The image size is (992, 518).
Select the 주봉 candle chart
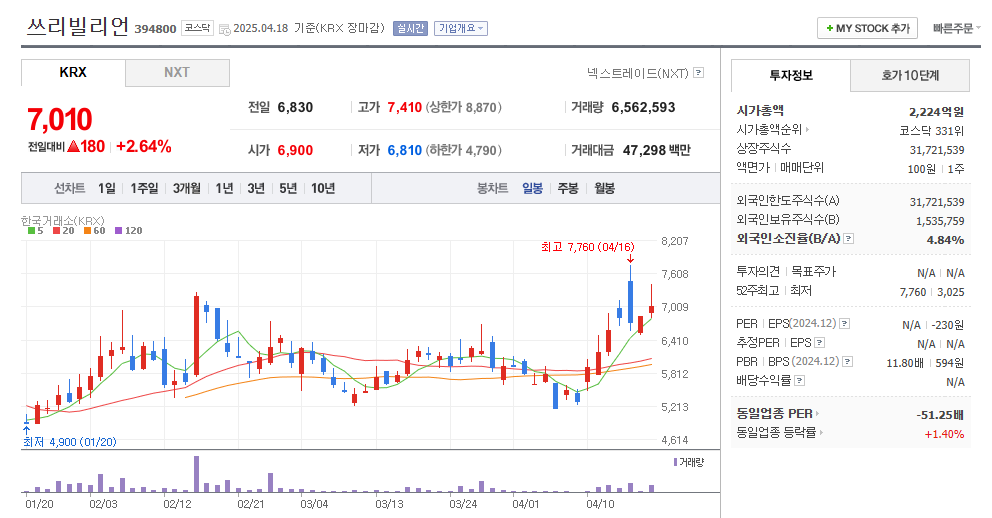click(567, 188)
